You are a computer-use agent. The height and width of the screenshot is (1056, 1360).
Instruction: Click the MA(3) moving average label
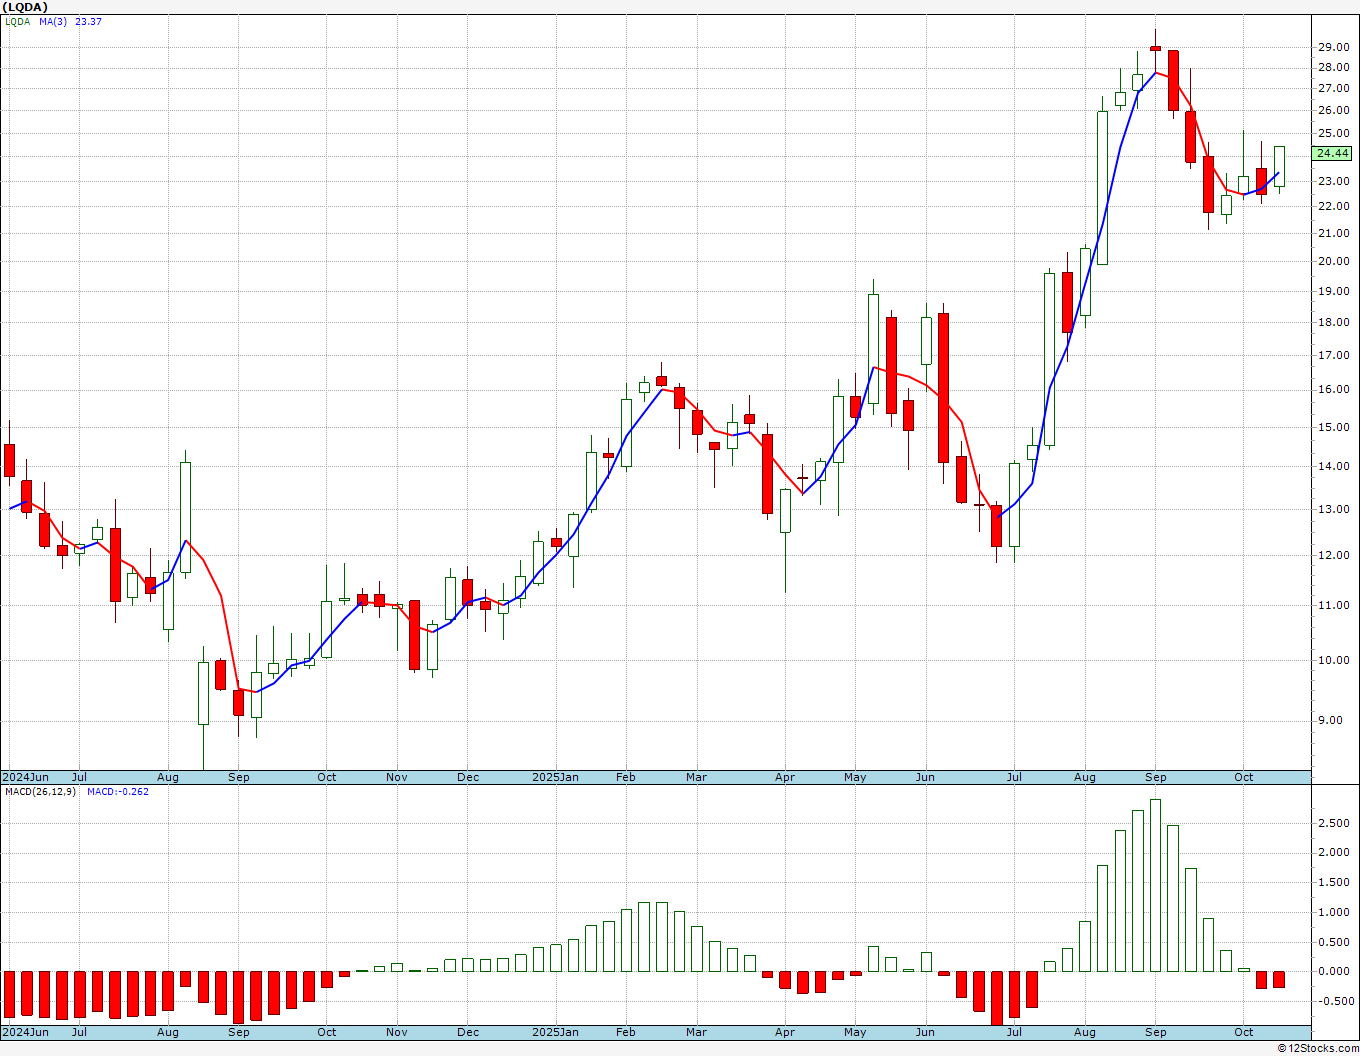(x=54, y=21)
